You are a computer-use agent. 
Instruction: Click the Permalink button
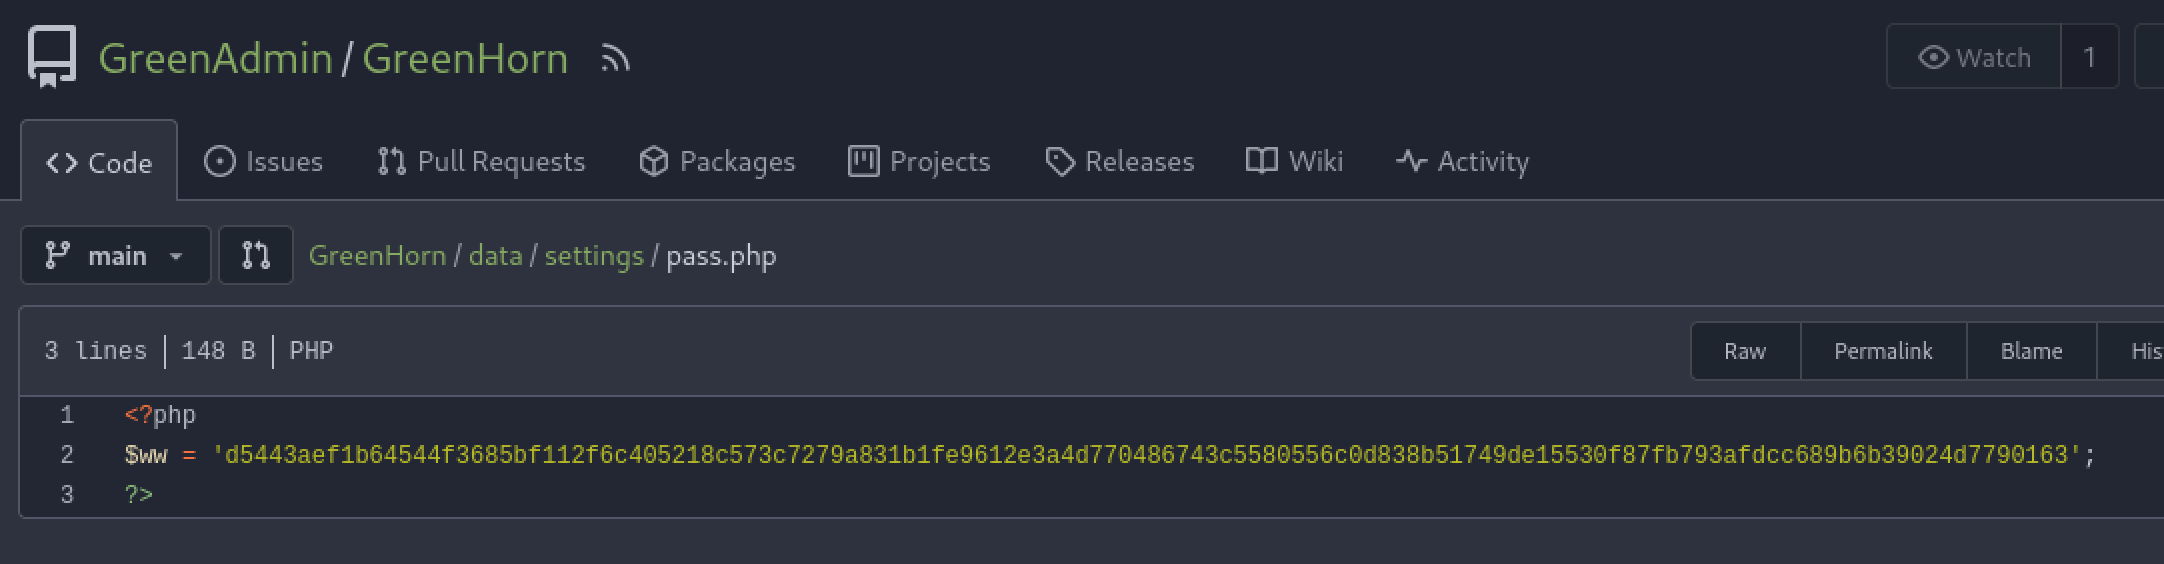pos(1883,351)
